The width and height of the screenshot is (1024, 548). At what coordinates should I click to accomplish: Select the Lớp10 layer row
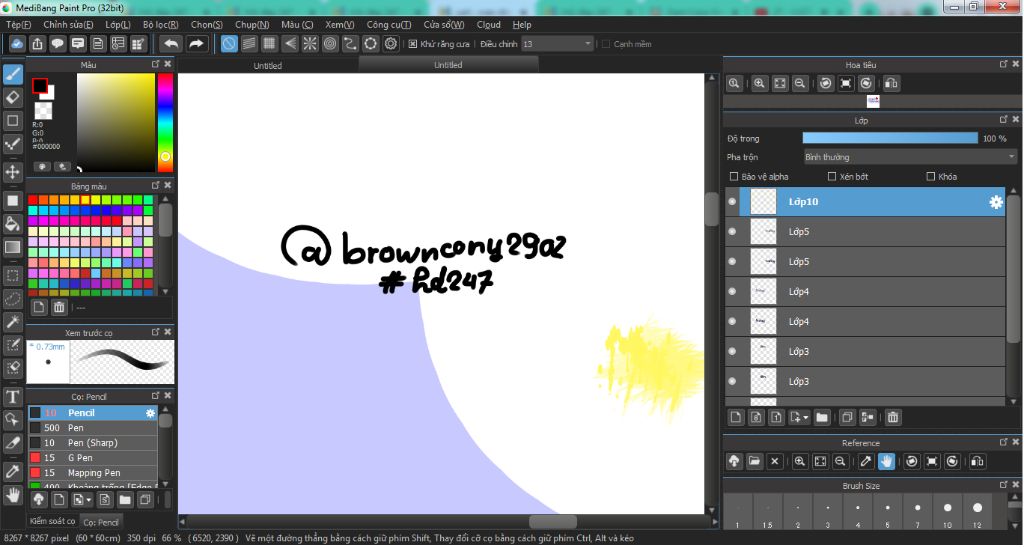point(865,202)
